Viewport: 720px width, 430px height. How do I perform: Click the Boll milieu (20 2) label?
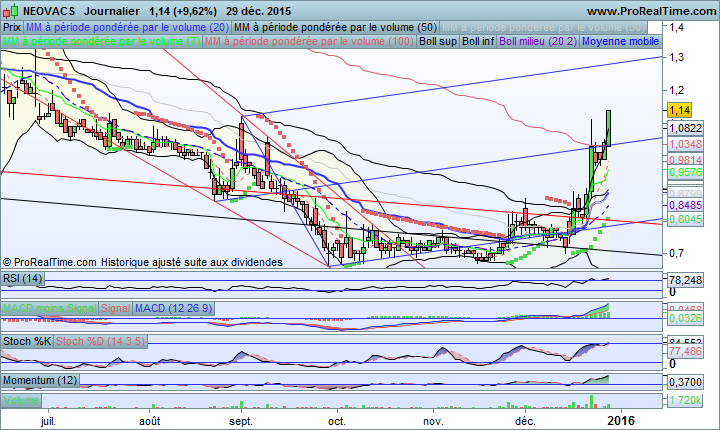pyautogui.click(x=538, y=41)
